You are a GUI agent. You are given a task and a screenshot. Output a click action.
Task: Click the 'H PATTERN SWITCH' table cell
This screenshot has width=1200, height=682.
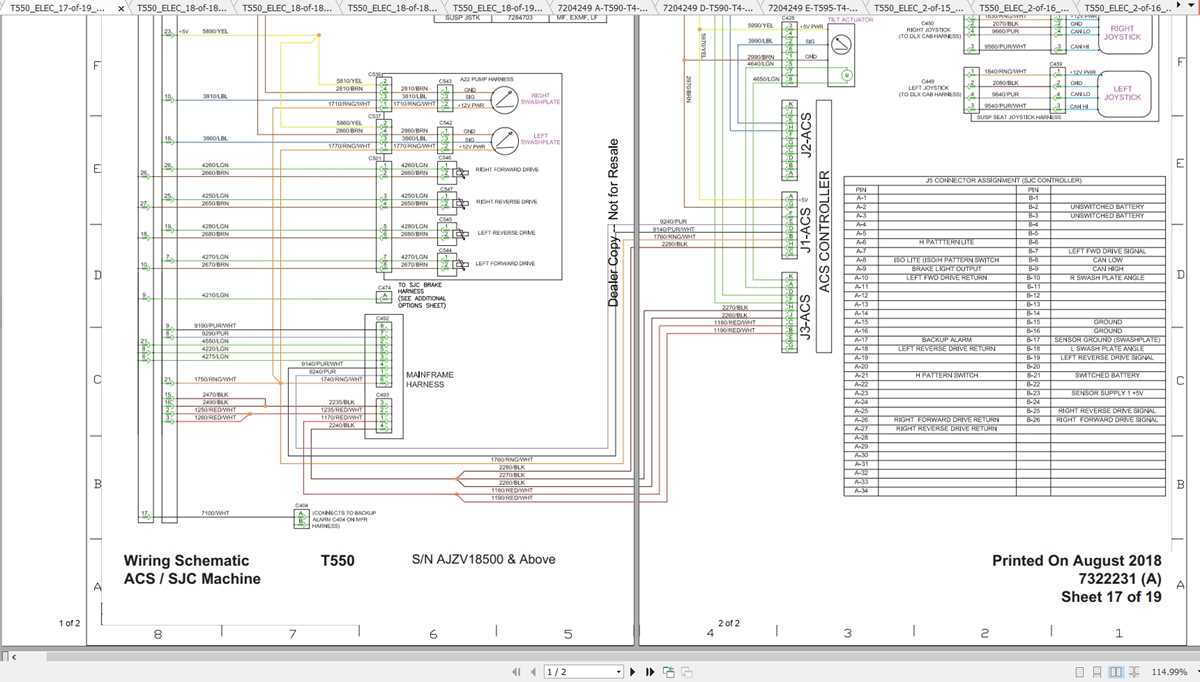pos(946,375)
